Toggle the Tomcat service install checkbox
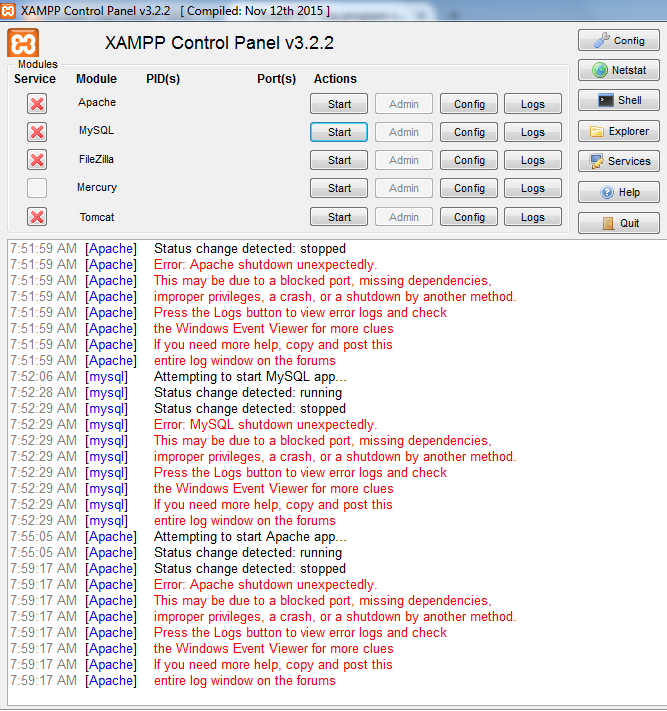 click(37, 217)
